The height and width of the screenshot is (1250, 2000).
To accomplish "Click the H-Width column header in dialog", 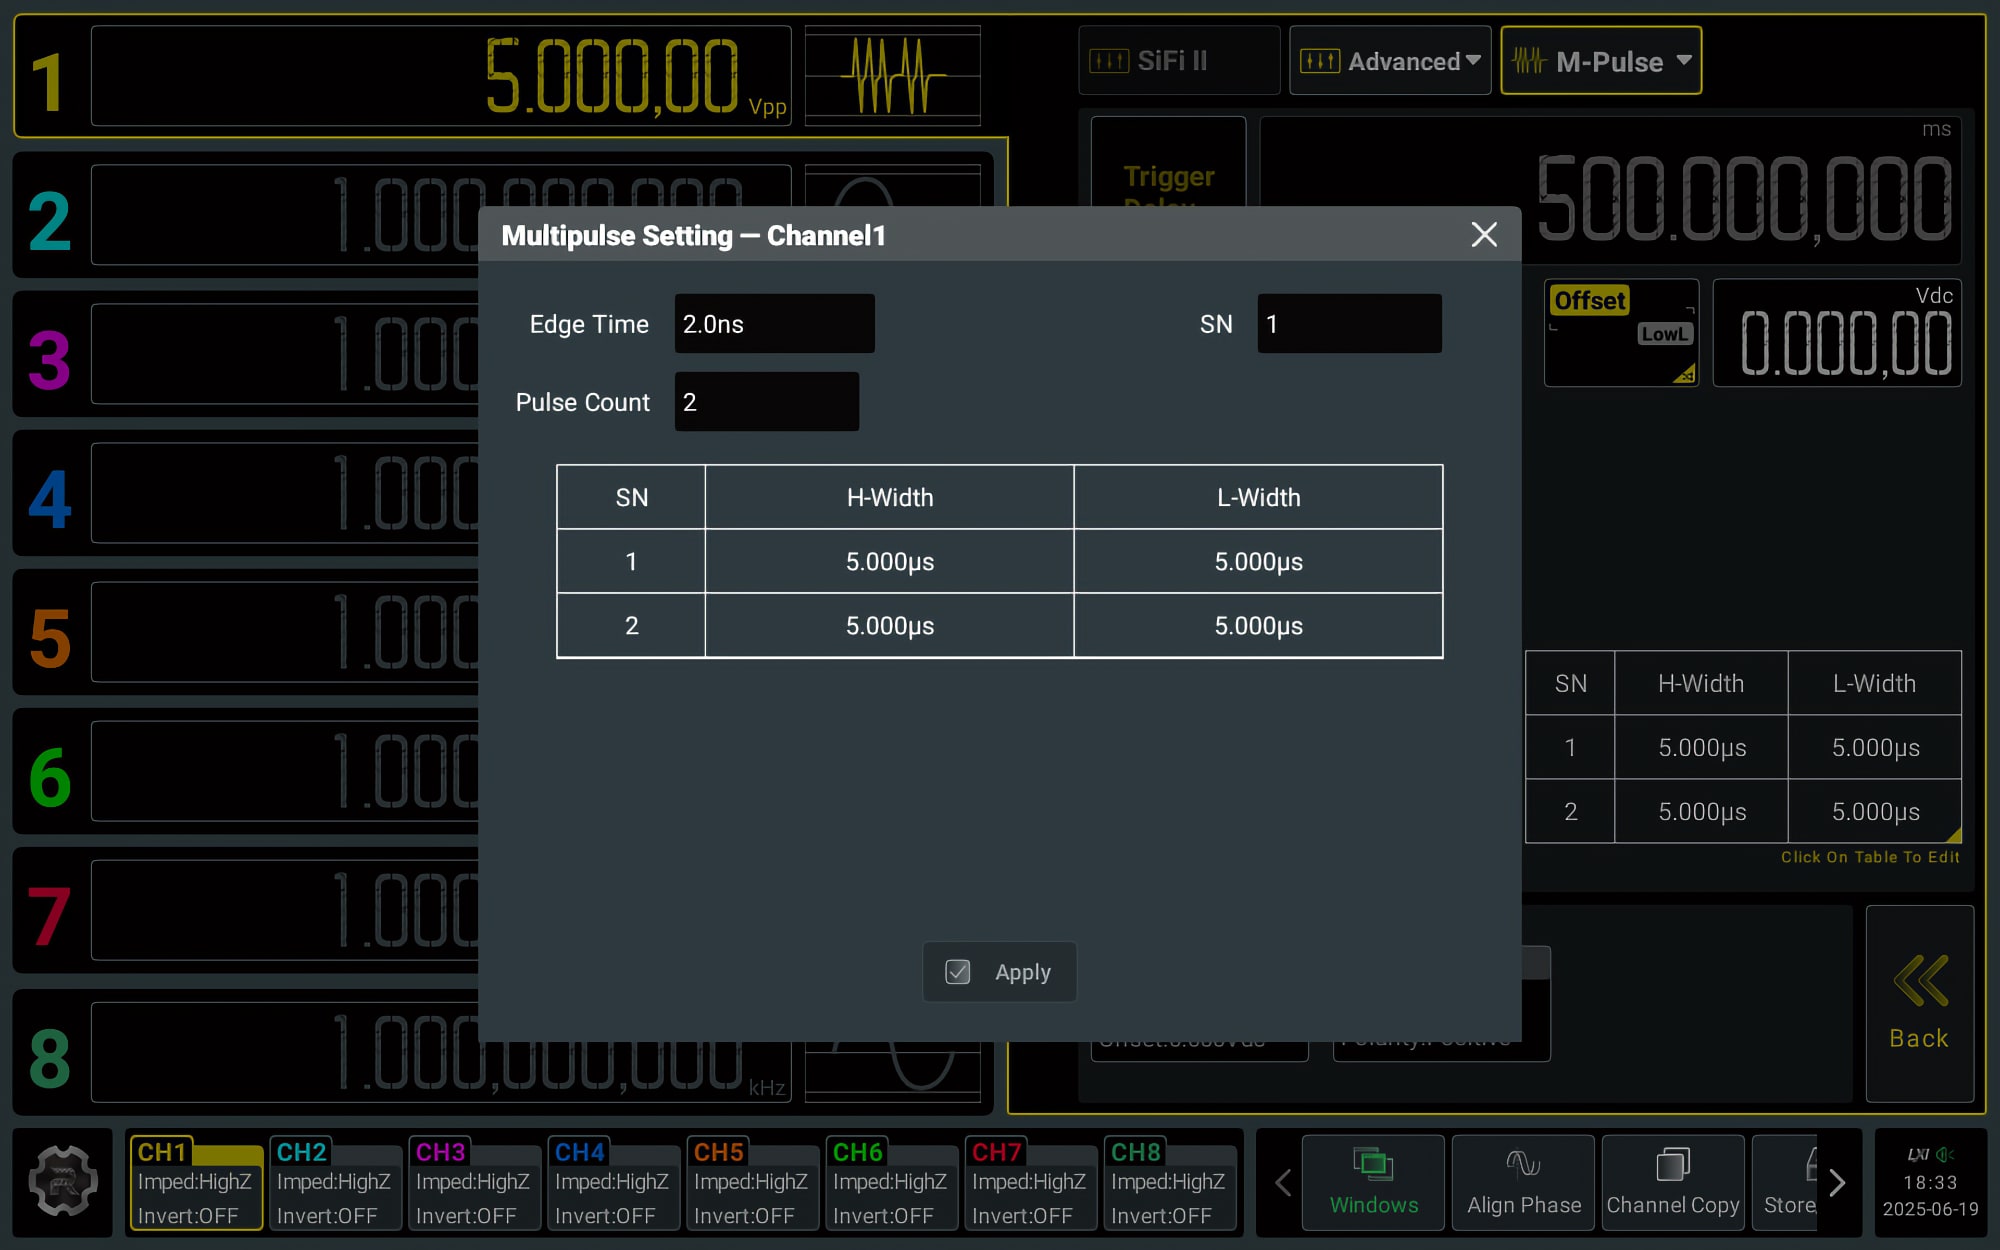I will click(889, 498).
